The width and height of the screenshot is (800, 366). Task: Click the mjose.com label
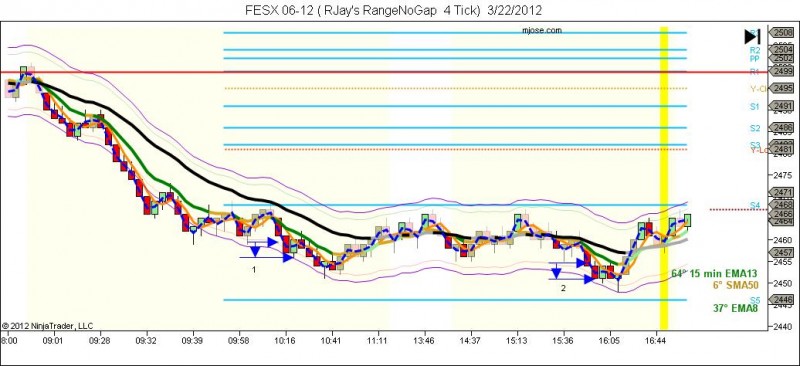point(542,30)
